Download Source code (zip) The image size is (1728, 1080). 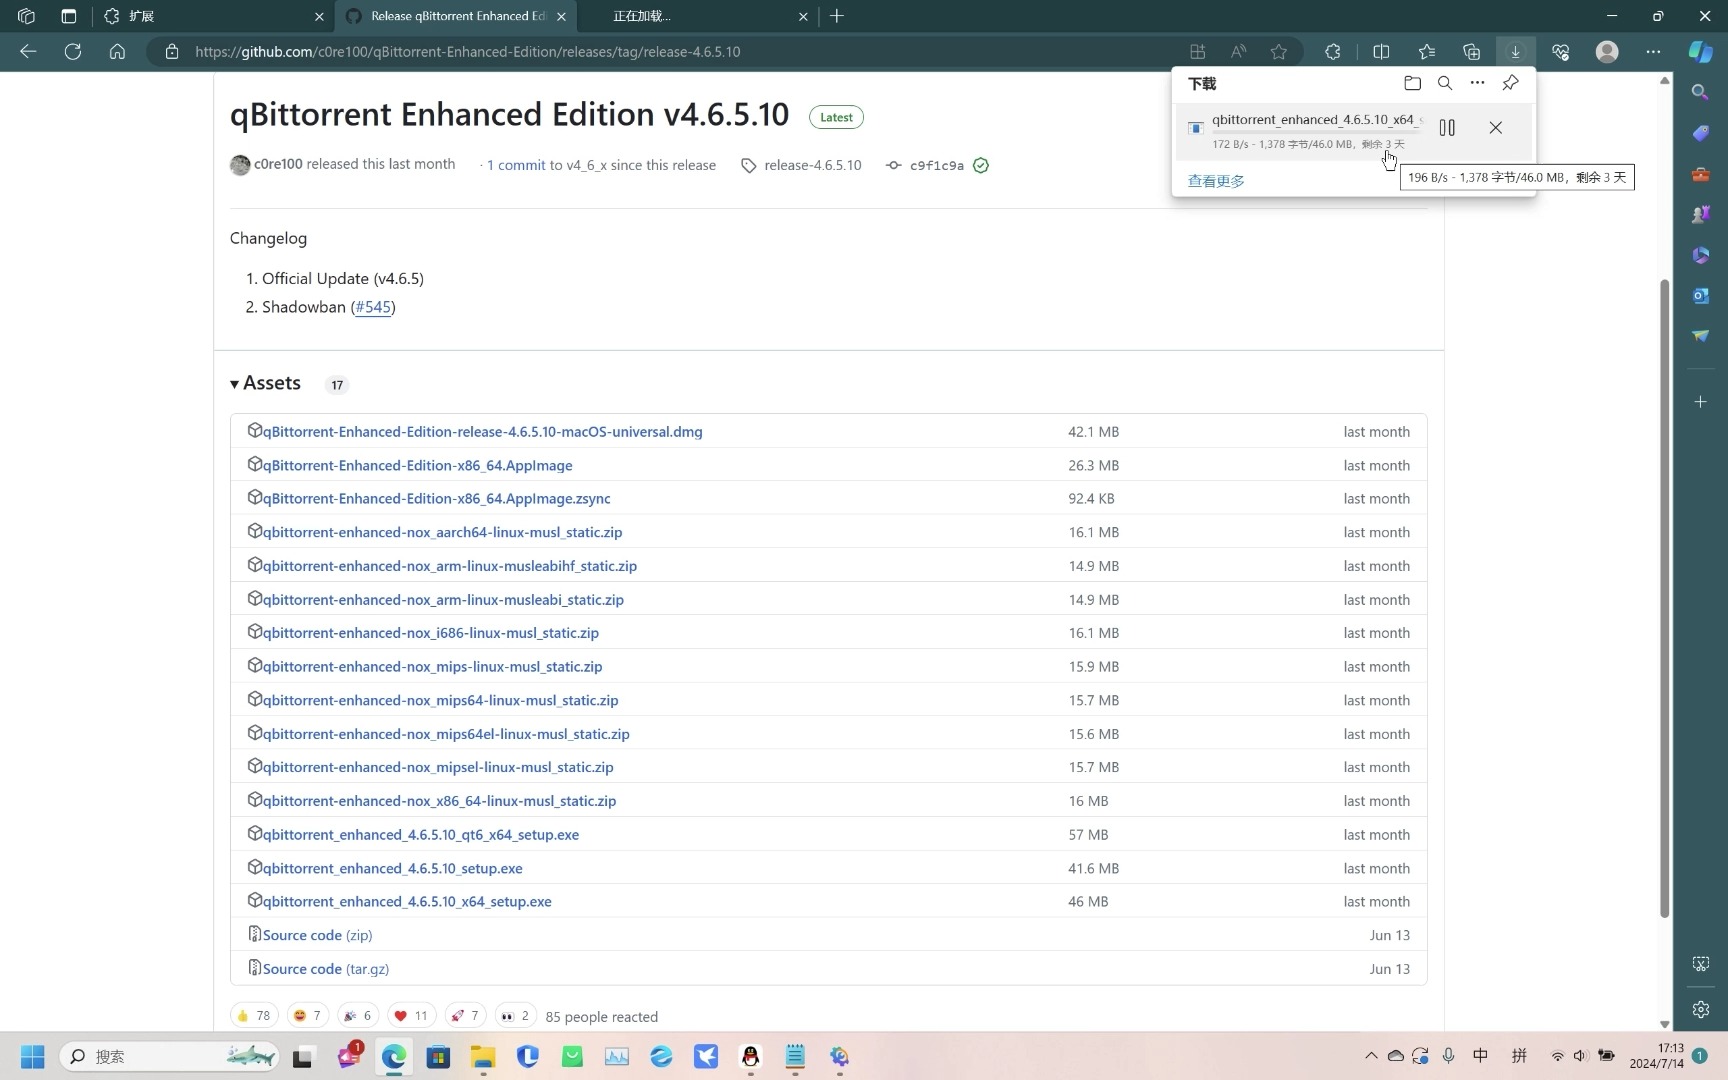[x=317, y=936]
